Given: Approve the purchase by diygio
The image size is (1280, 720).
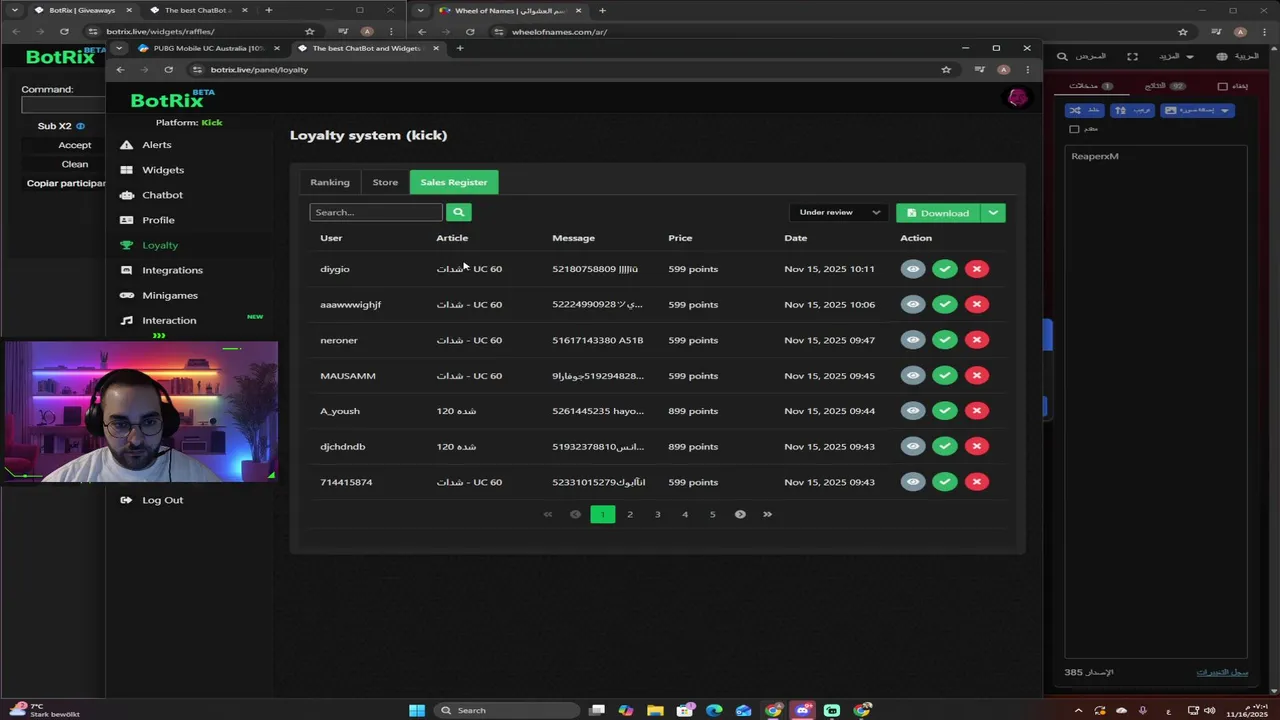Looking at the screenshot, I should [945, 269].
